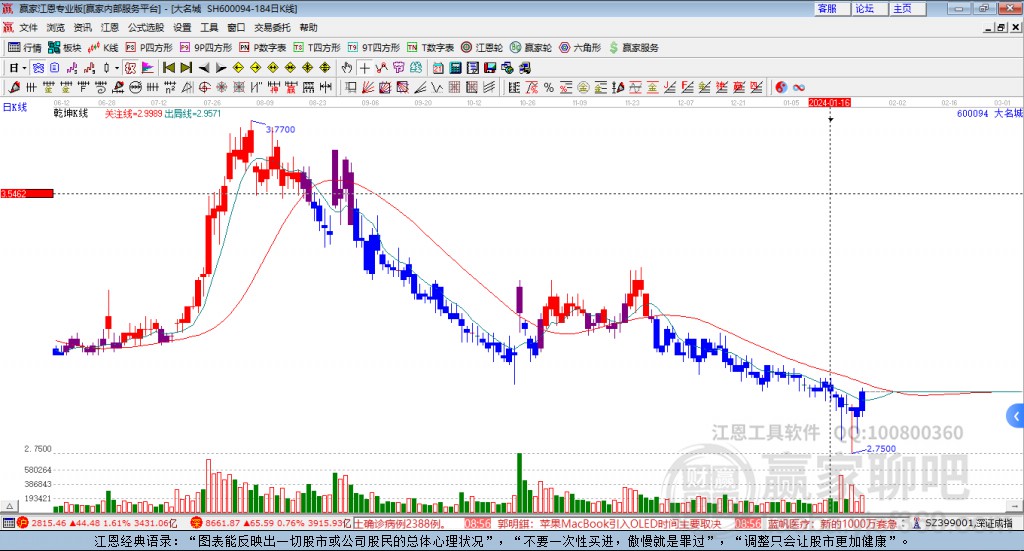This screenshot has width=1024, height=551.
Task: Open the 赢家轮 wheel tool
Action: [x=531, y=48]
